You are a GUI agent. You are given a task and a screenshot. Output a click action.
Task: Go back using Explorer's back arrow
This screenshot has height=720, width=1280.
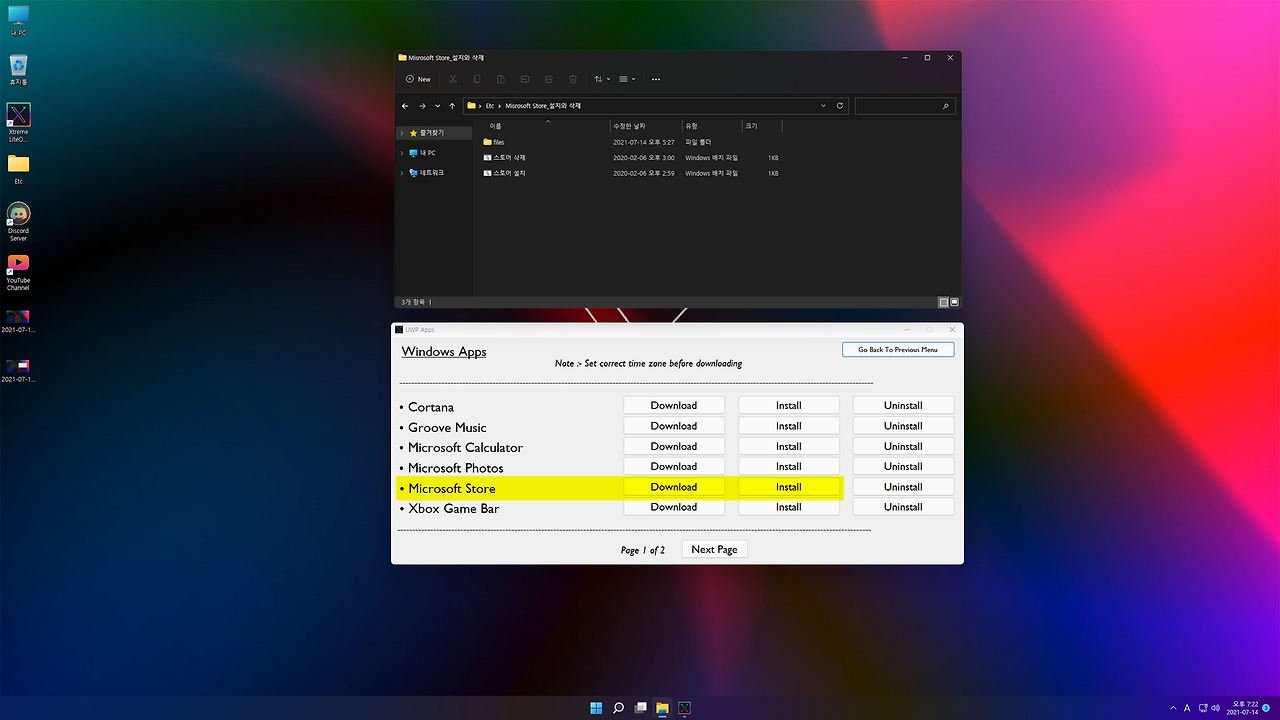(405, 105)
